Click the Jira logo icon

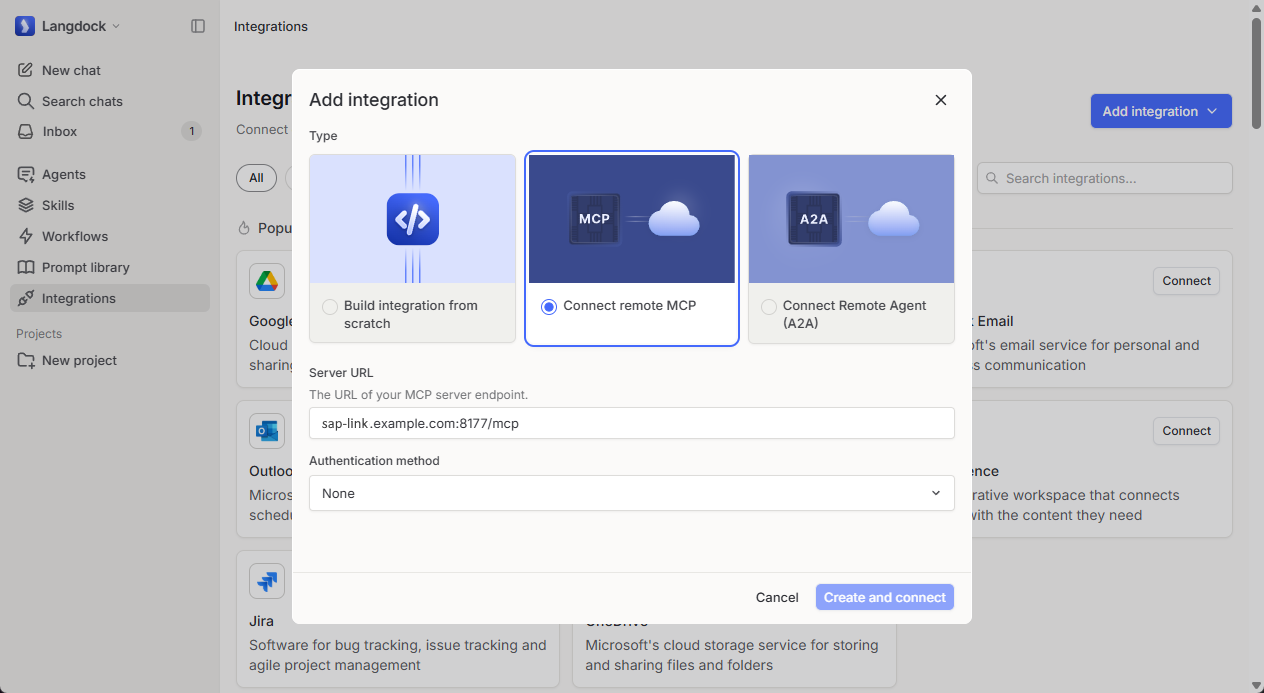click(266, 581)
